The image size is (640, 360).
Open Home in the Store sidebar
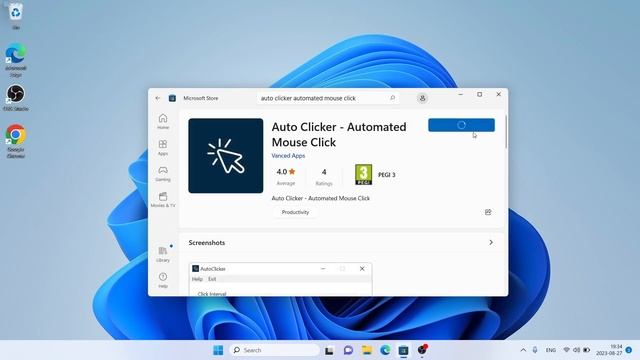[x=163, y=122]
